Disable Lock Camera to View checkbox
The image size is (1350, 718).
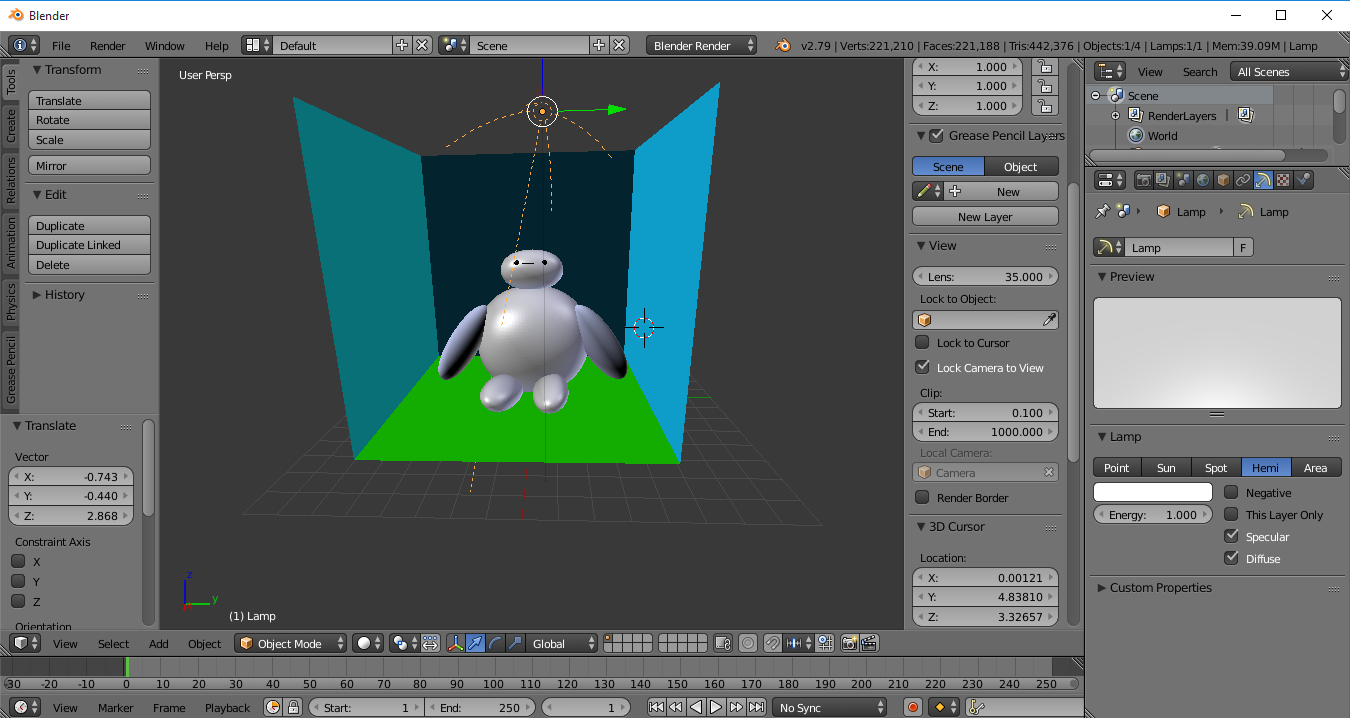(x=923, y=367)
